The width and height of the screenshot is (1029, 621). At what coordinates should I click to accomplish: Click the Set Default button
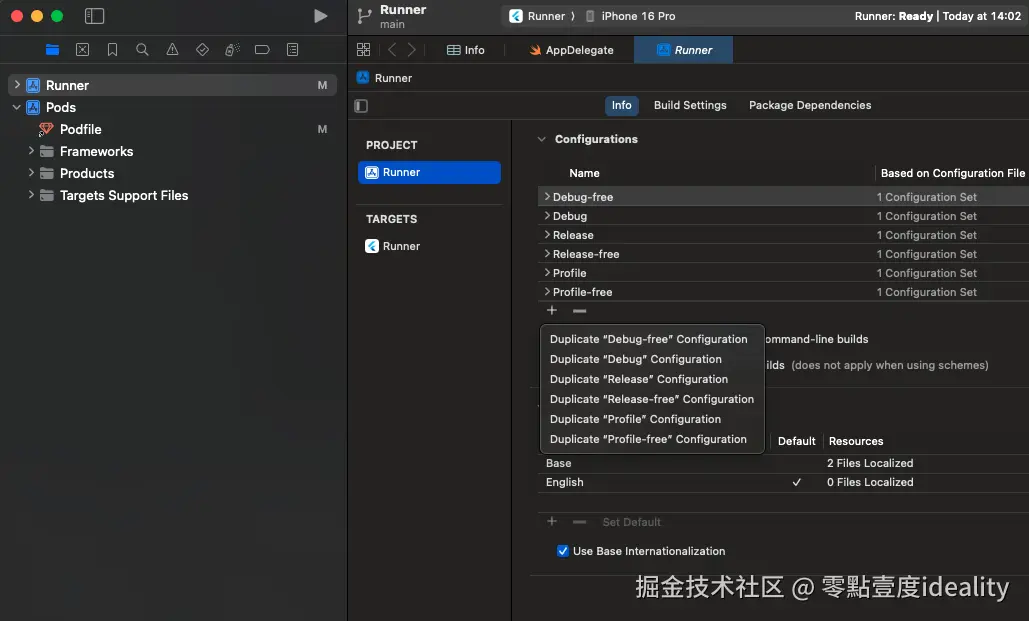[x=631, y=522]
